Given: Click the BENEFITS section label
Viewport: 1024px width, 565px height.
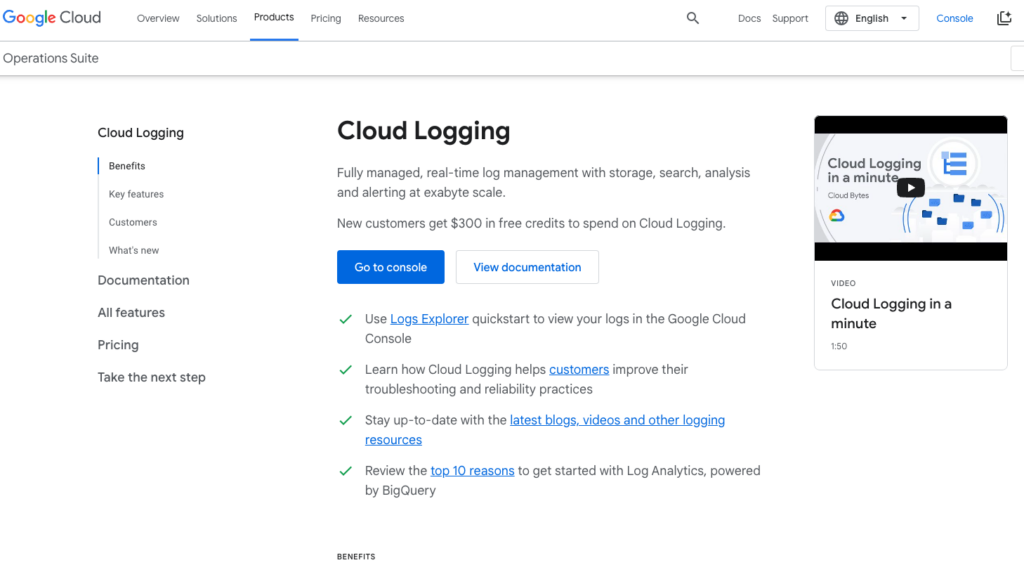Looking at the screenshot, I should (356, 557).
